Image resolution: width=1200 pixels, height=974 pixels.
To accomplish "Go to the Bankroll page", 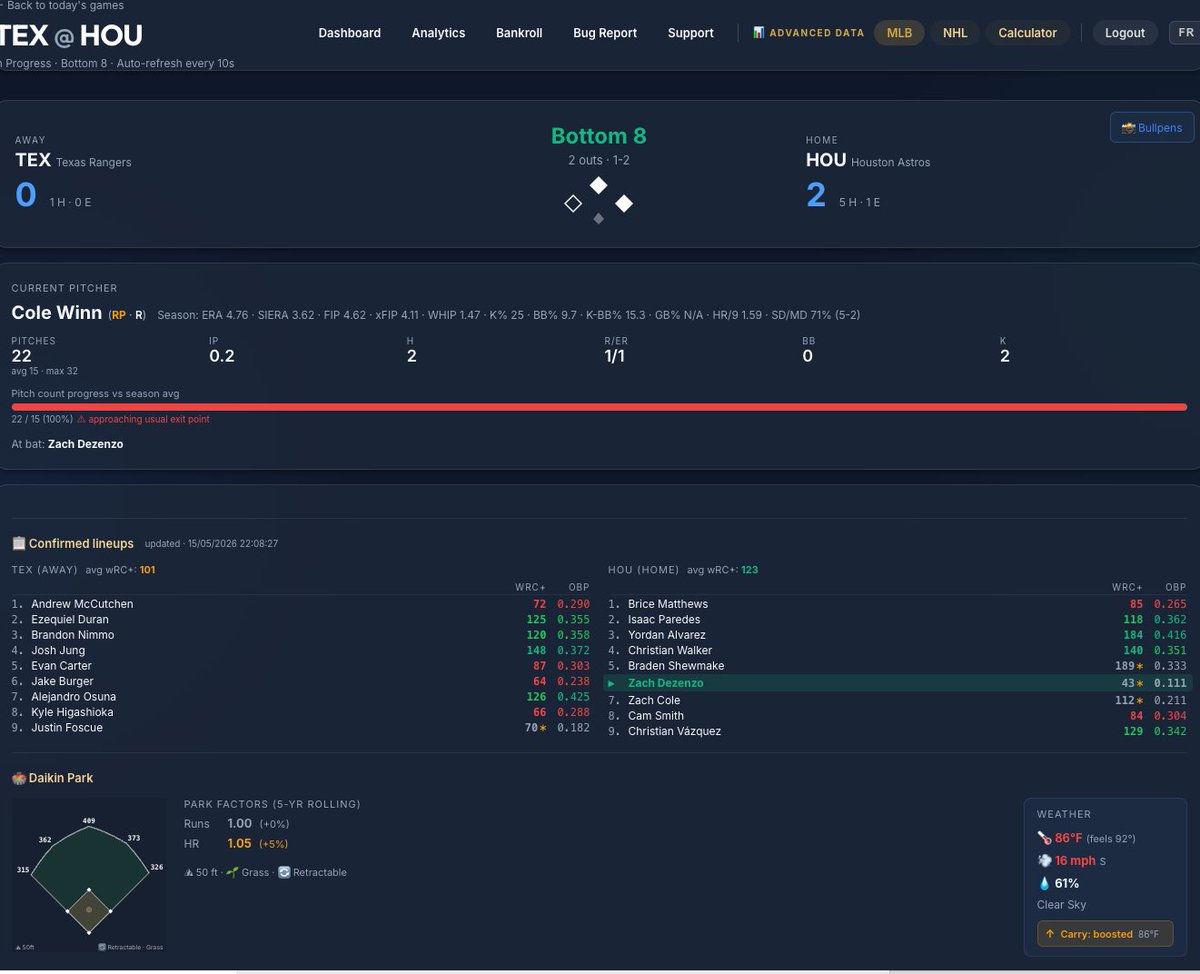I will tap(519, 33).
